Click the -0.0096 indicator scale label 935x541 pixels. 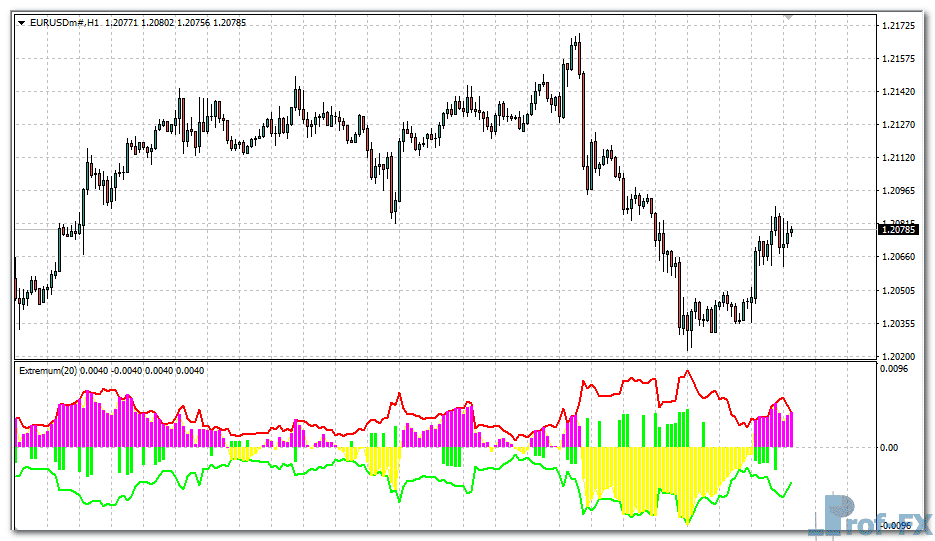[897, 525]
